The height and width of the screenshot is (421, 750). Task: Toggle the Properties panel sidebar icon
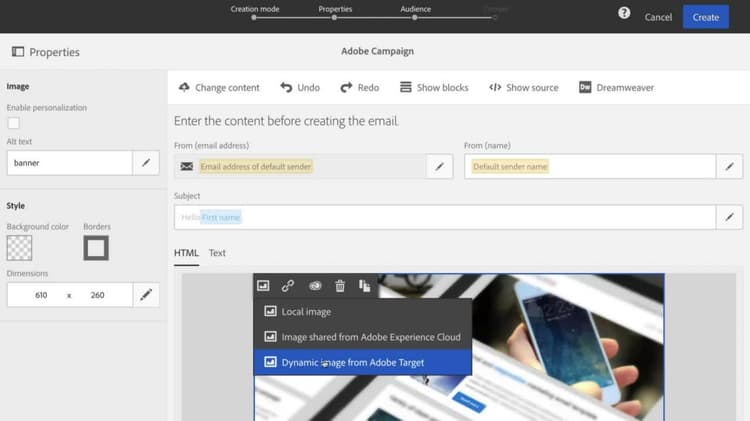click(18, 52)
